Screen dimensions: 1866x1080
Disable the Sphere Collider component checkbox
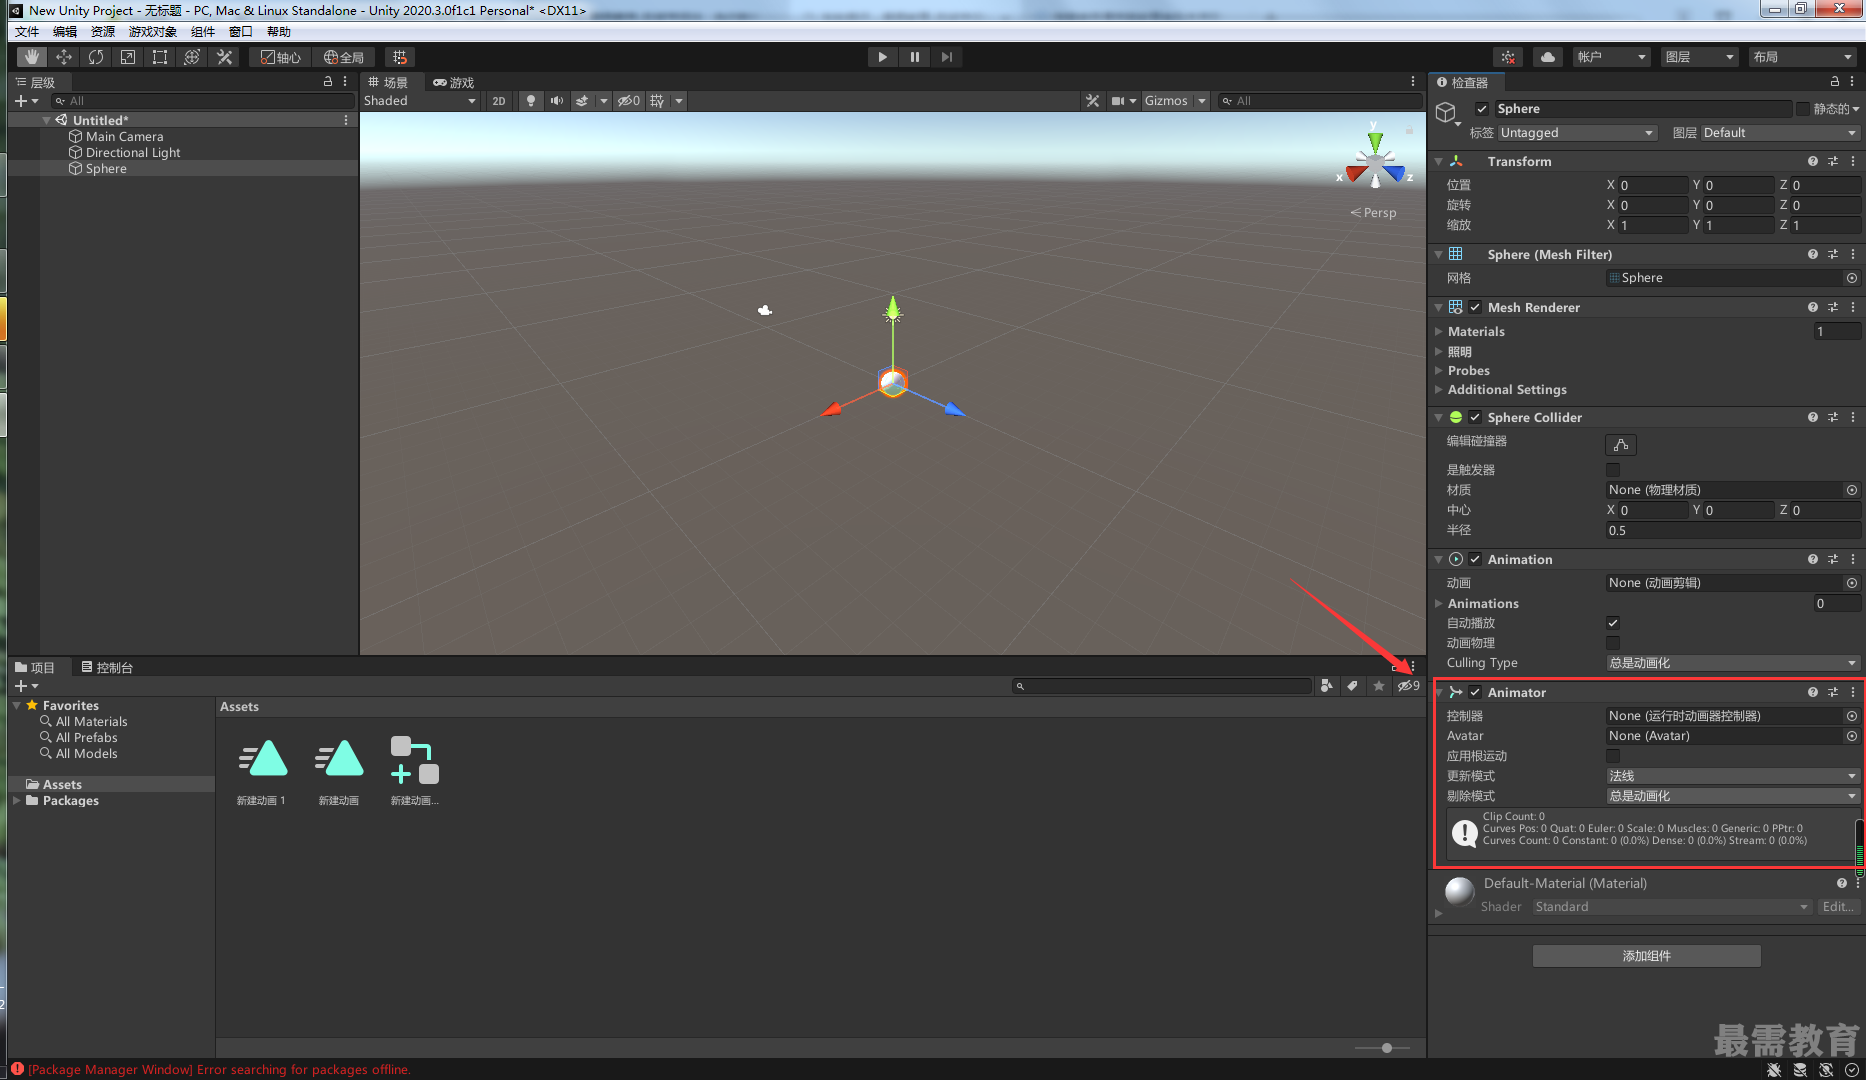(1475, 417)
